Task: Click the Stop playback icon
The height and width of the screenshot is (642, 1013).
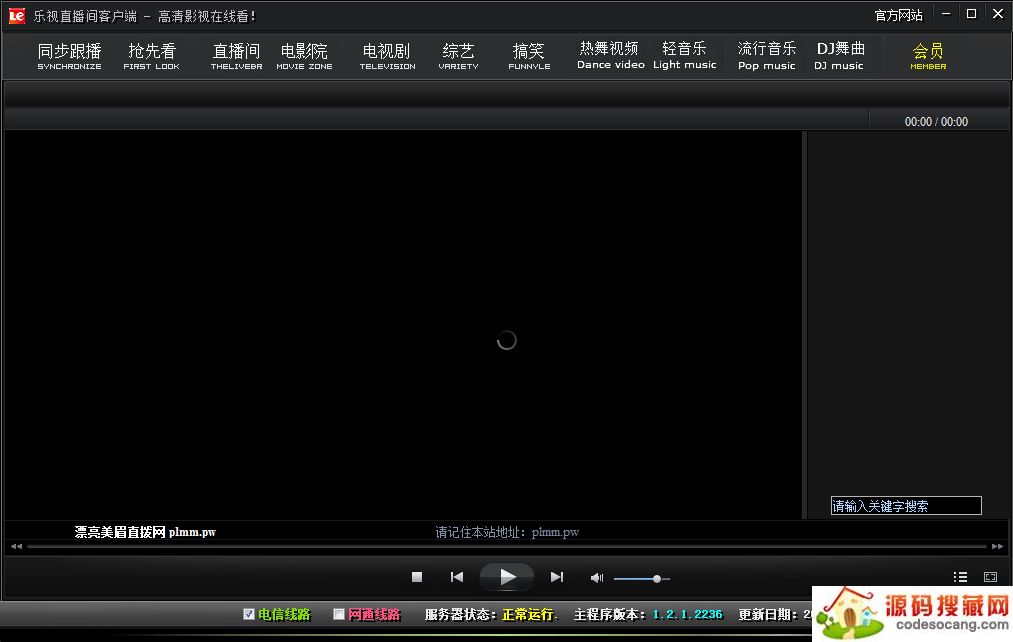Action: point(417,577)
